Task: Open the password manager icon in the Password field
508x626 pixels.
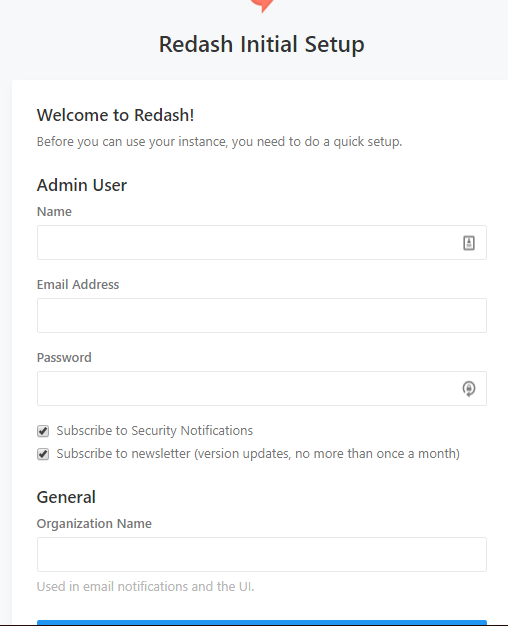Action: [469, 388]
